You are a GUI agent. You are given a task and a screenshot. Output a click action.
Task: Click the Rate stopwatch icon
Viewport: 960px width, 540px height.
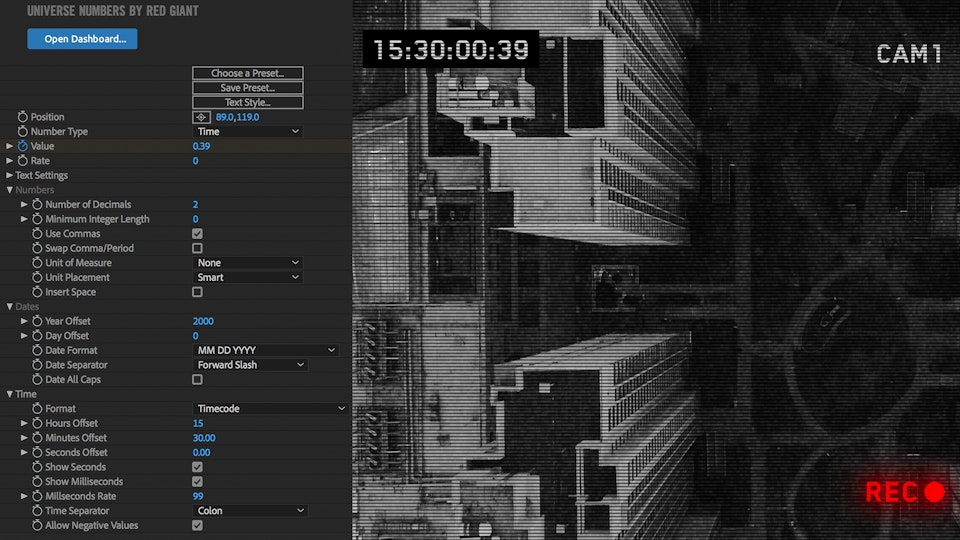22,161
